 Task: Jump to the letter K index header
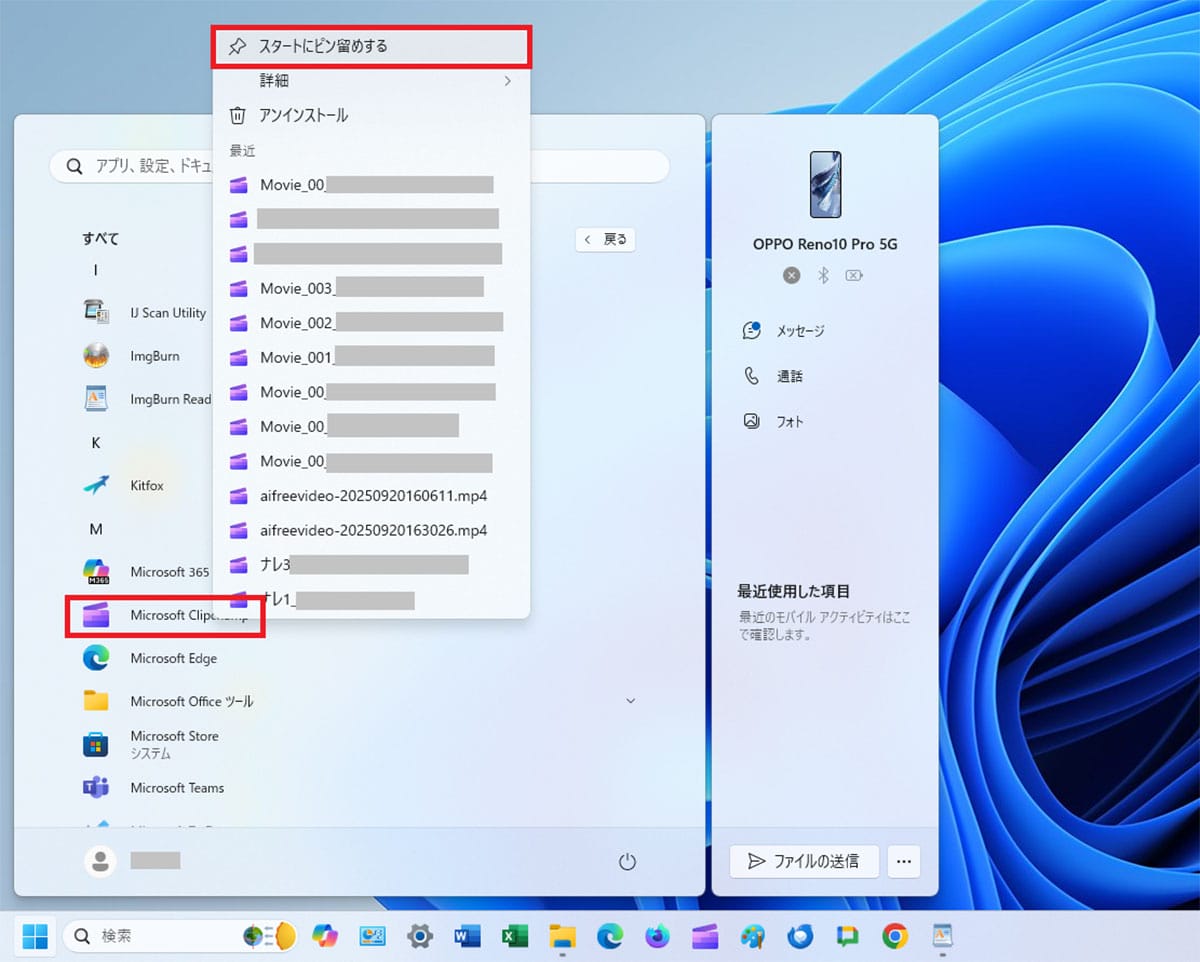(96, 442)
